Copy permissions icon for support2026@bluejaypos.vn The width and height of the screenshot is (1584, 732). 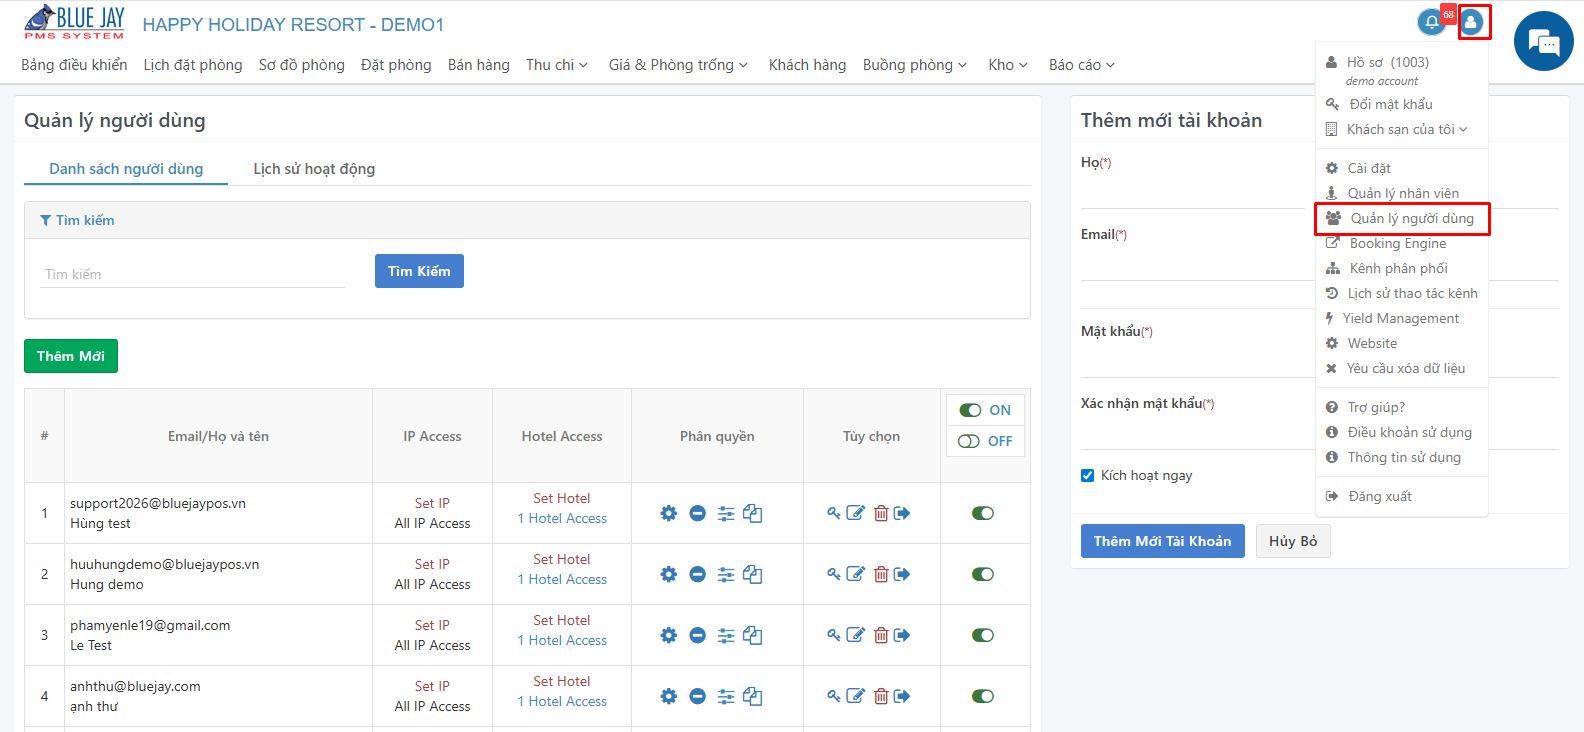pyautogui.click(x=753, y=513)
